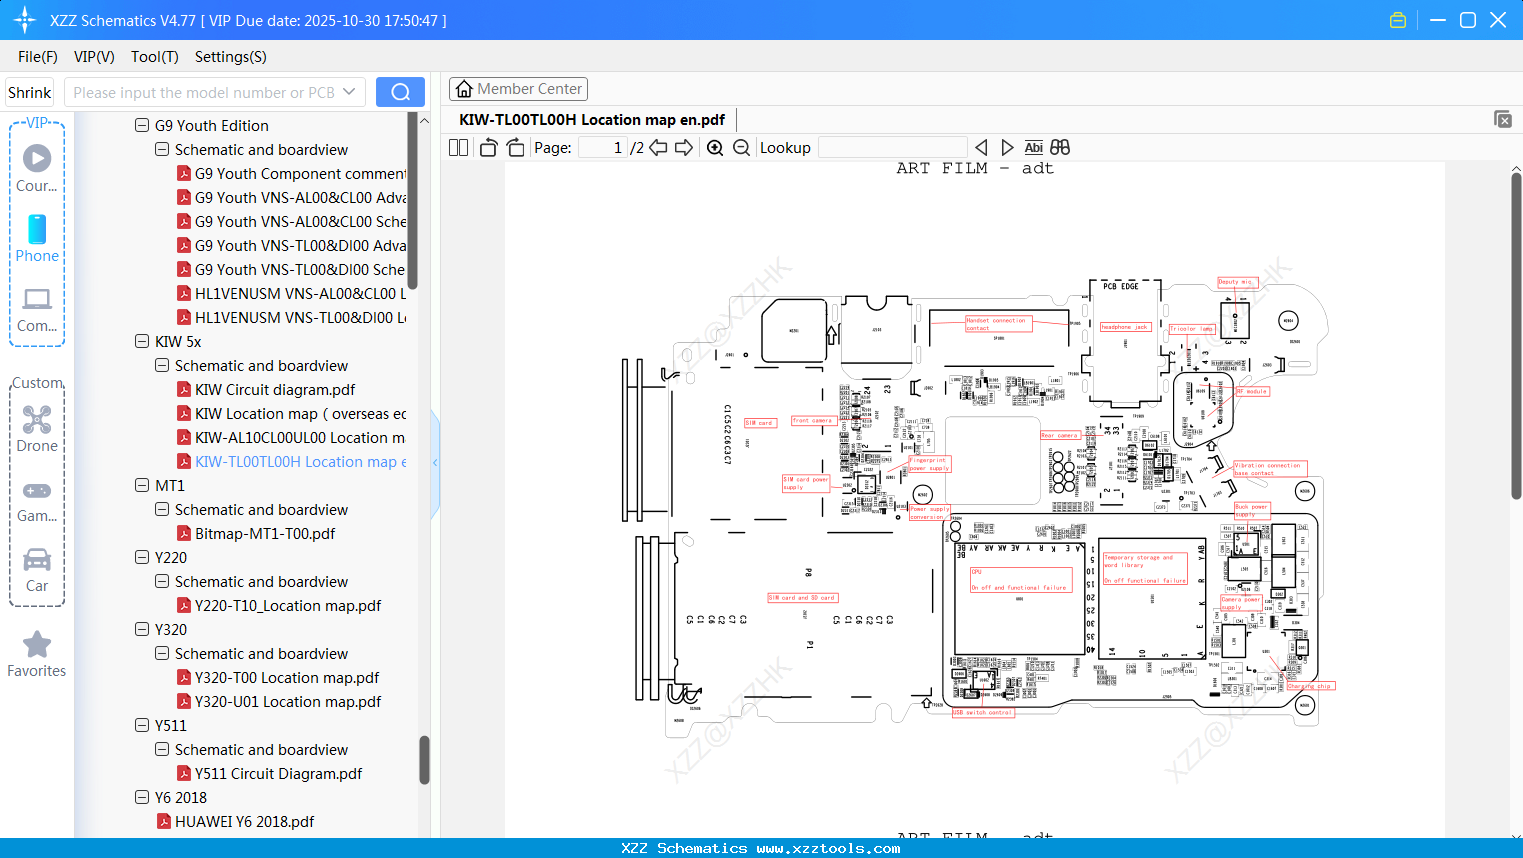This screenshot has height=858, width=1523.
Task: Click the Lookup text field
Action: pos(892,148)
